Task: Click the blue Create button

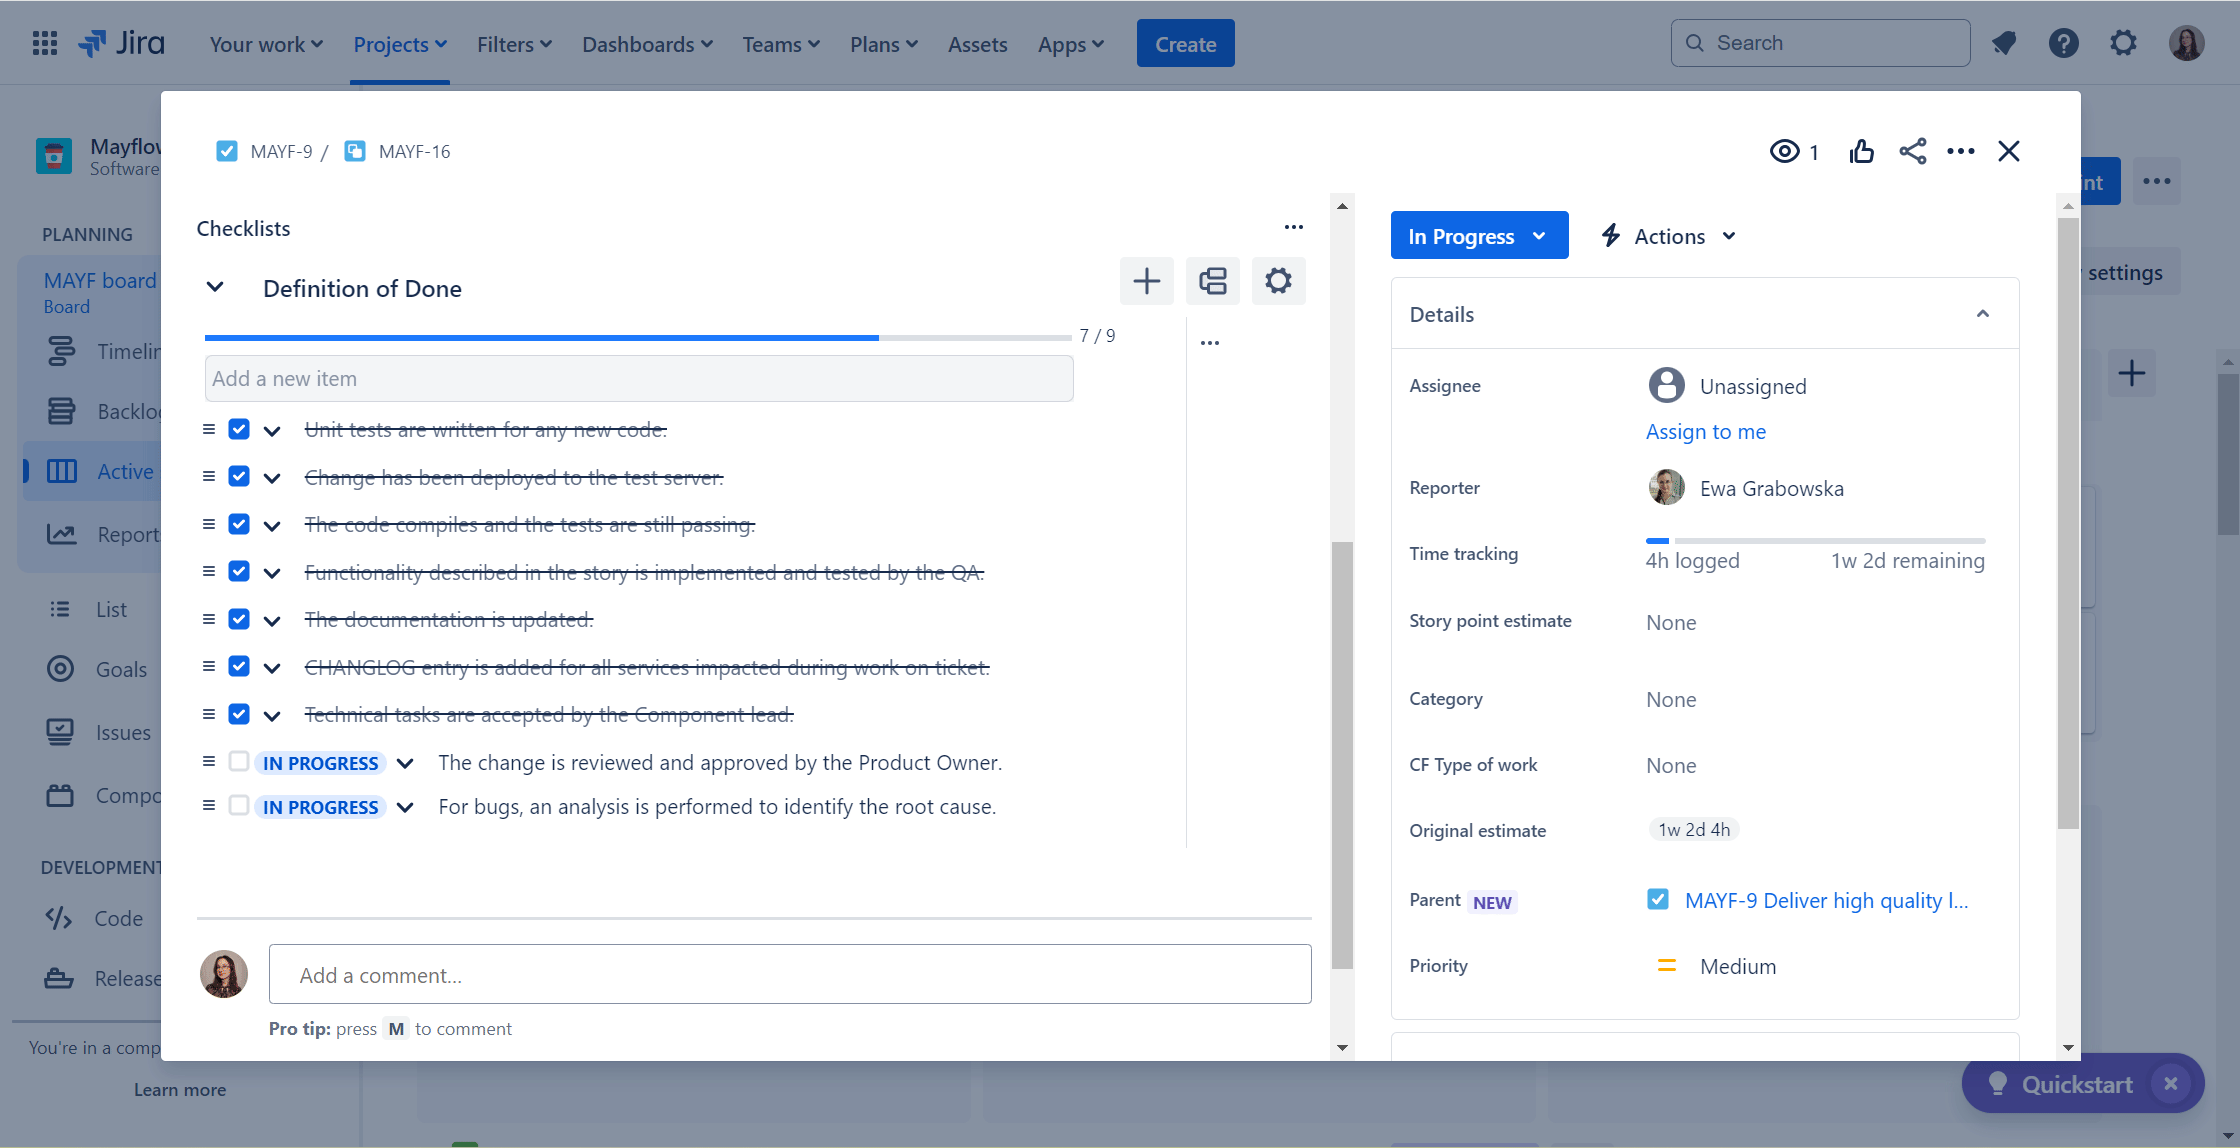Action: pyautogui.click(x=1185, y=44)
